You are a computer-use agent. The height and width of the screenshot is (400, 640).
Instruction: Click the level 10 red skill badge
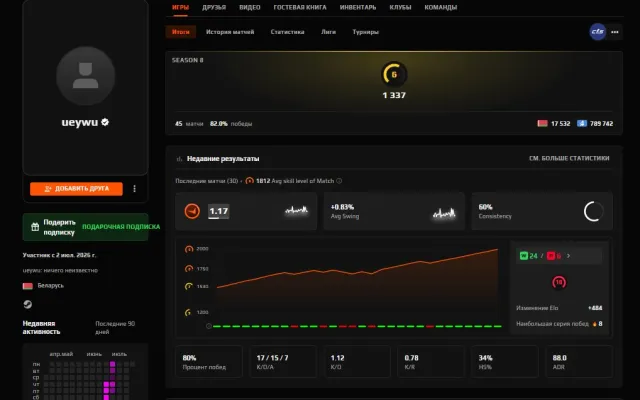[x=559, y=282]
